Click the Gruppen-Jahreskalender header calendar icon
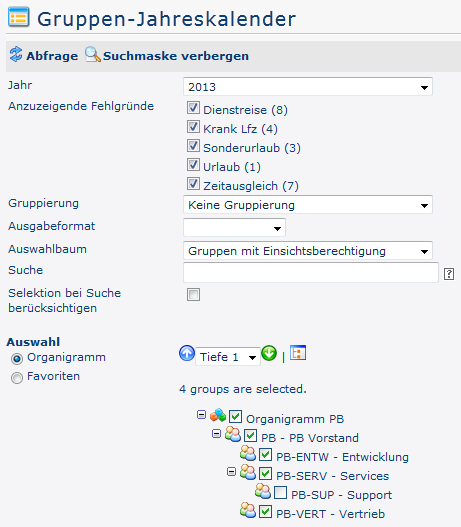This screenshot has height=527, width=461. (18, 17)
